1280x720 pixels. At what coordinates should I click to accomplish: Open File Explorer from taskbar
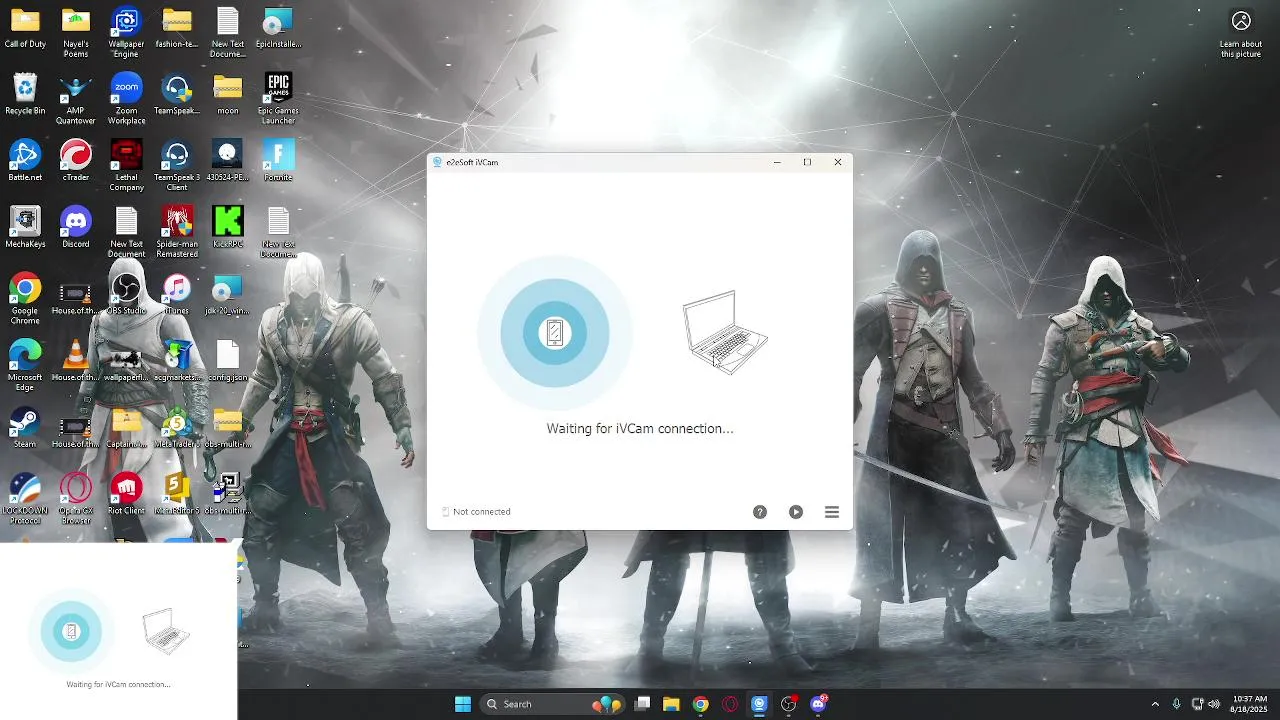tap(671, 704)
